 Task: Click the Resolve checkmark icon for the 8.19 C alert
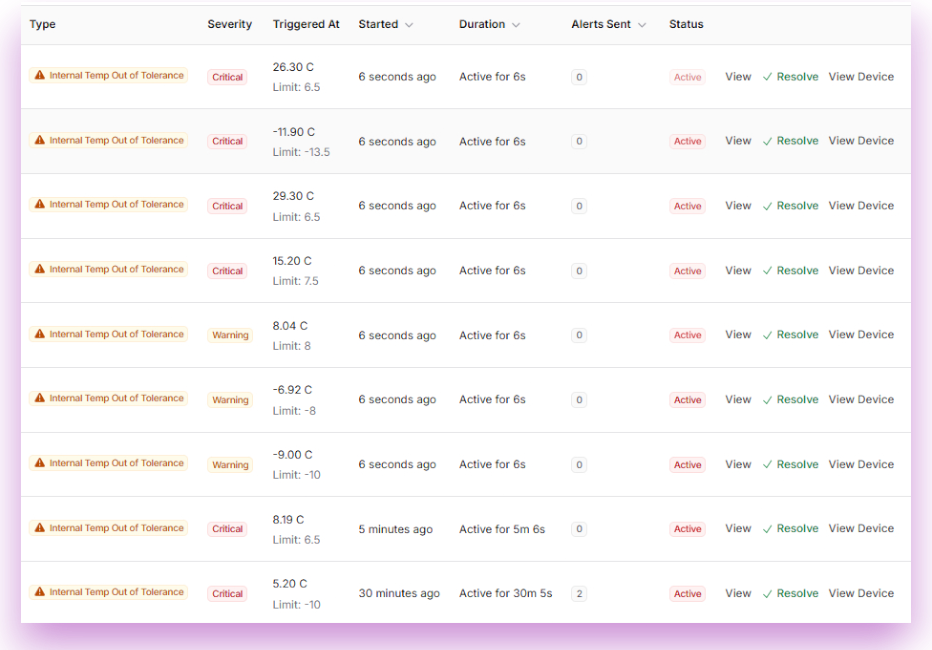point(768,529)
